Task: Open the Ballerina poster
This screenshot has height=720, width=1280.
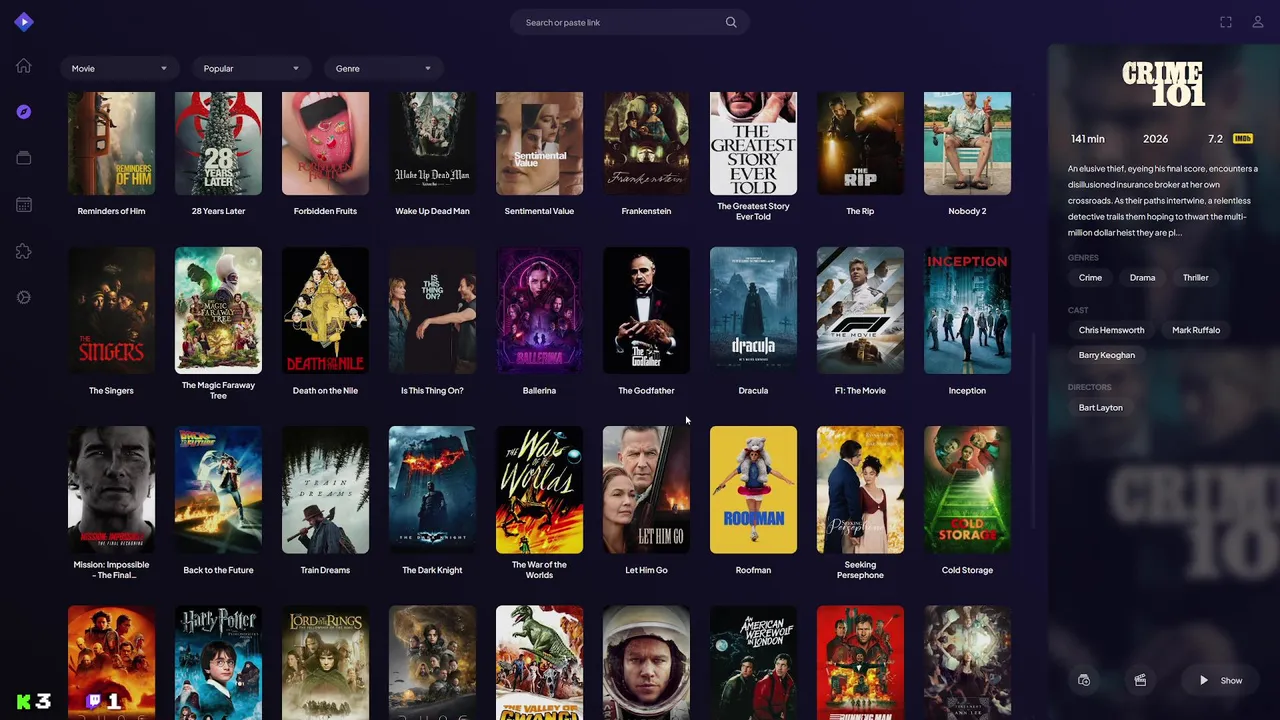Action: [x=539, y=310]
